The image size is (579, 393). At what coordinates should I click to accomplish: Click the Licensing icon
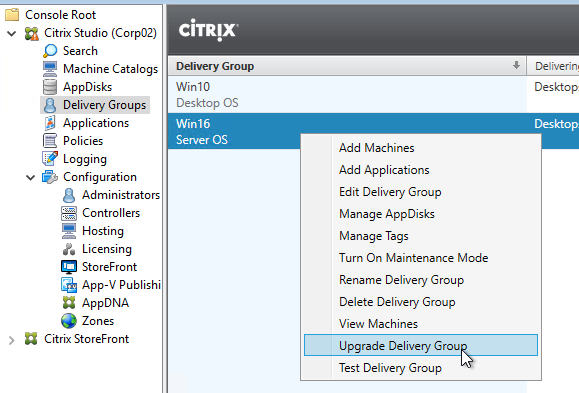tap(69, 249)
